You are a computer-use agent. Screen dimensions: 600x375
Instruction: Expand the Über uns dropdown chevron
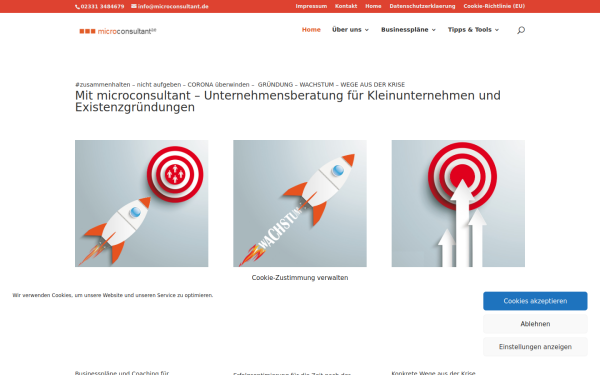tap(367, 30)
